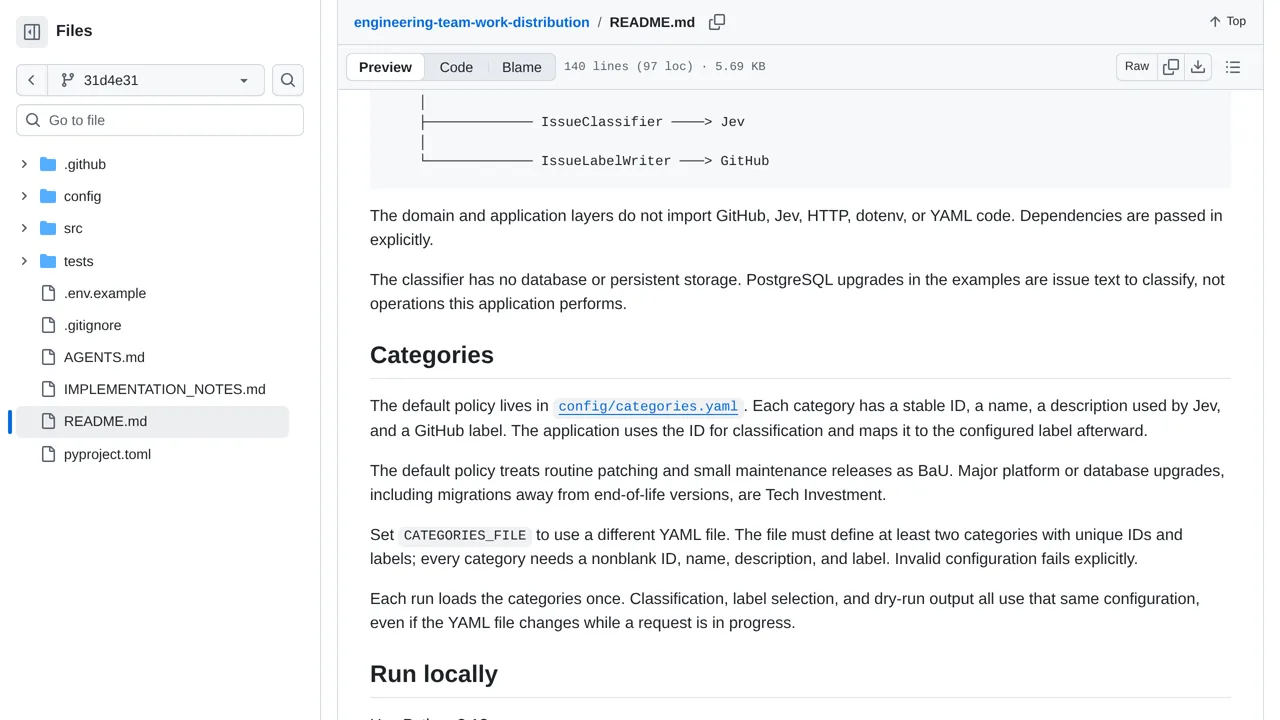This screenshot has width=1280, height=720.
Task: Follow config/categories.yaml link
Action: tap(648, 406)
